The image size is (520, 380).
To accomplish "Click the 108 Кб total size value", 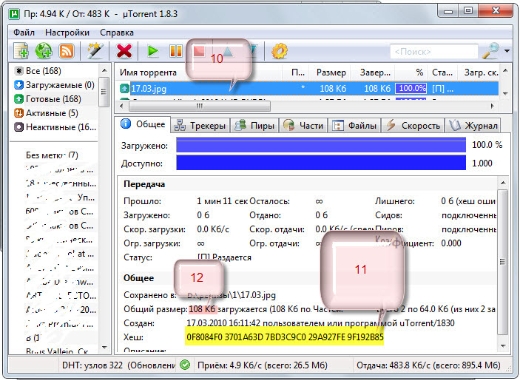I will 202,309.
